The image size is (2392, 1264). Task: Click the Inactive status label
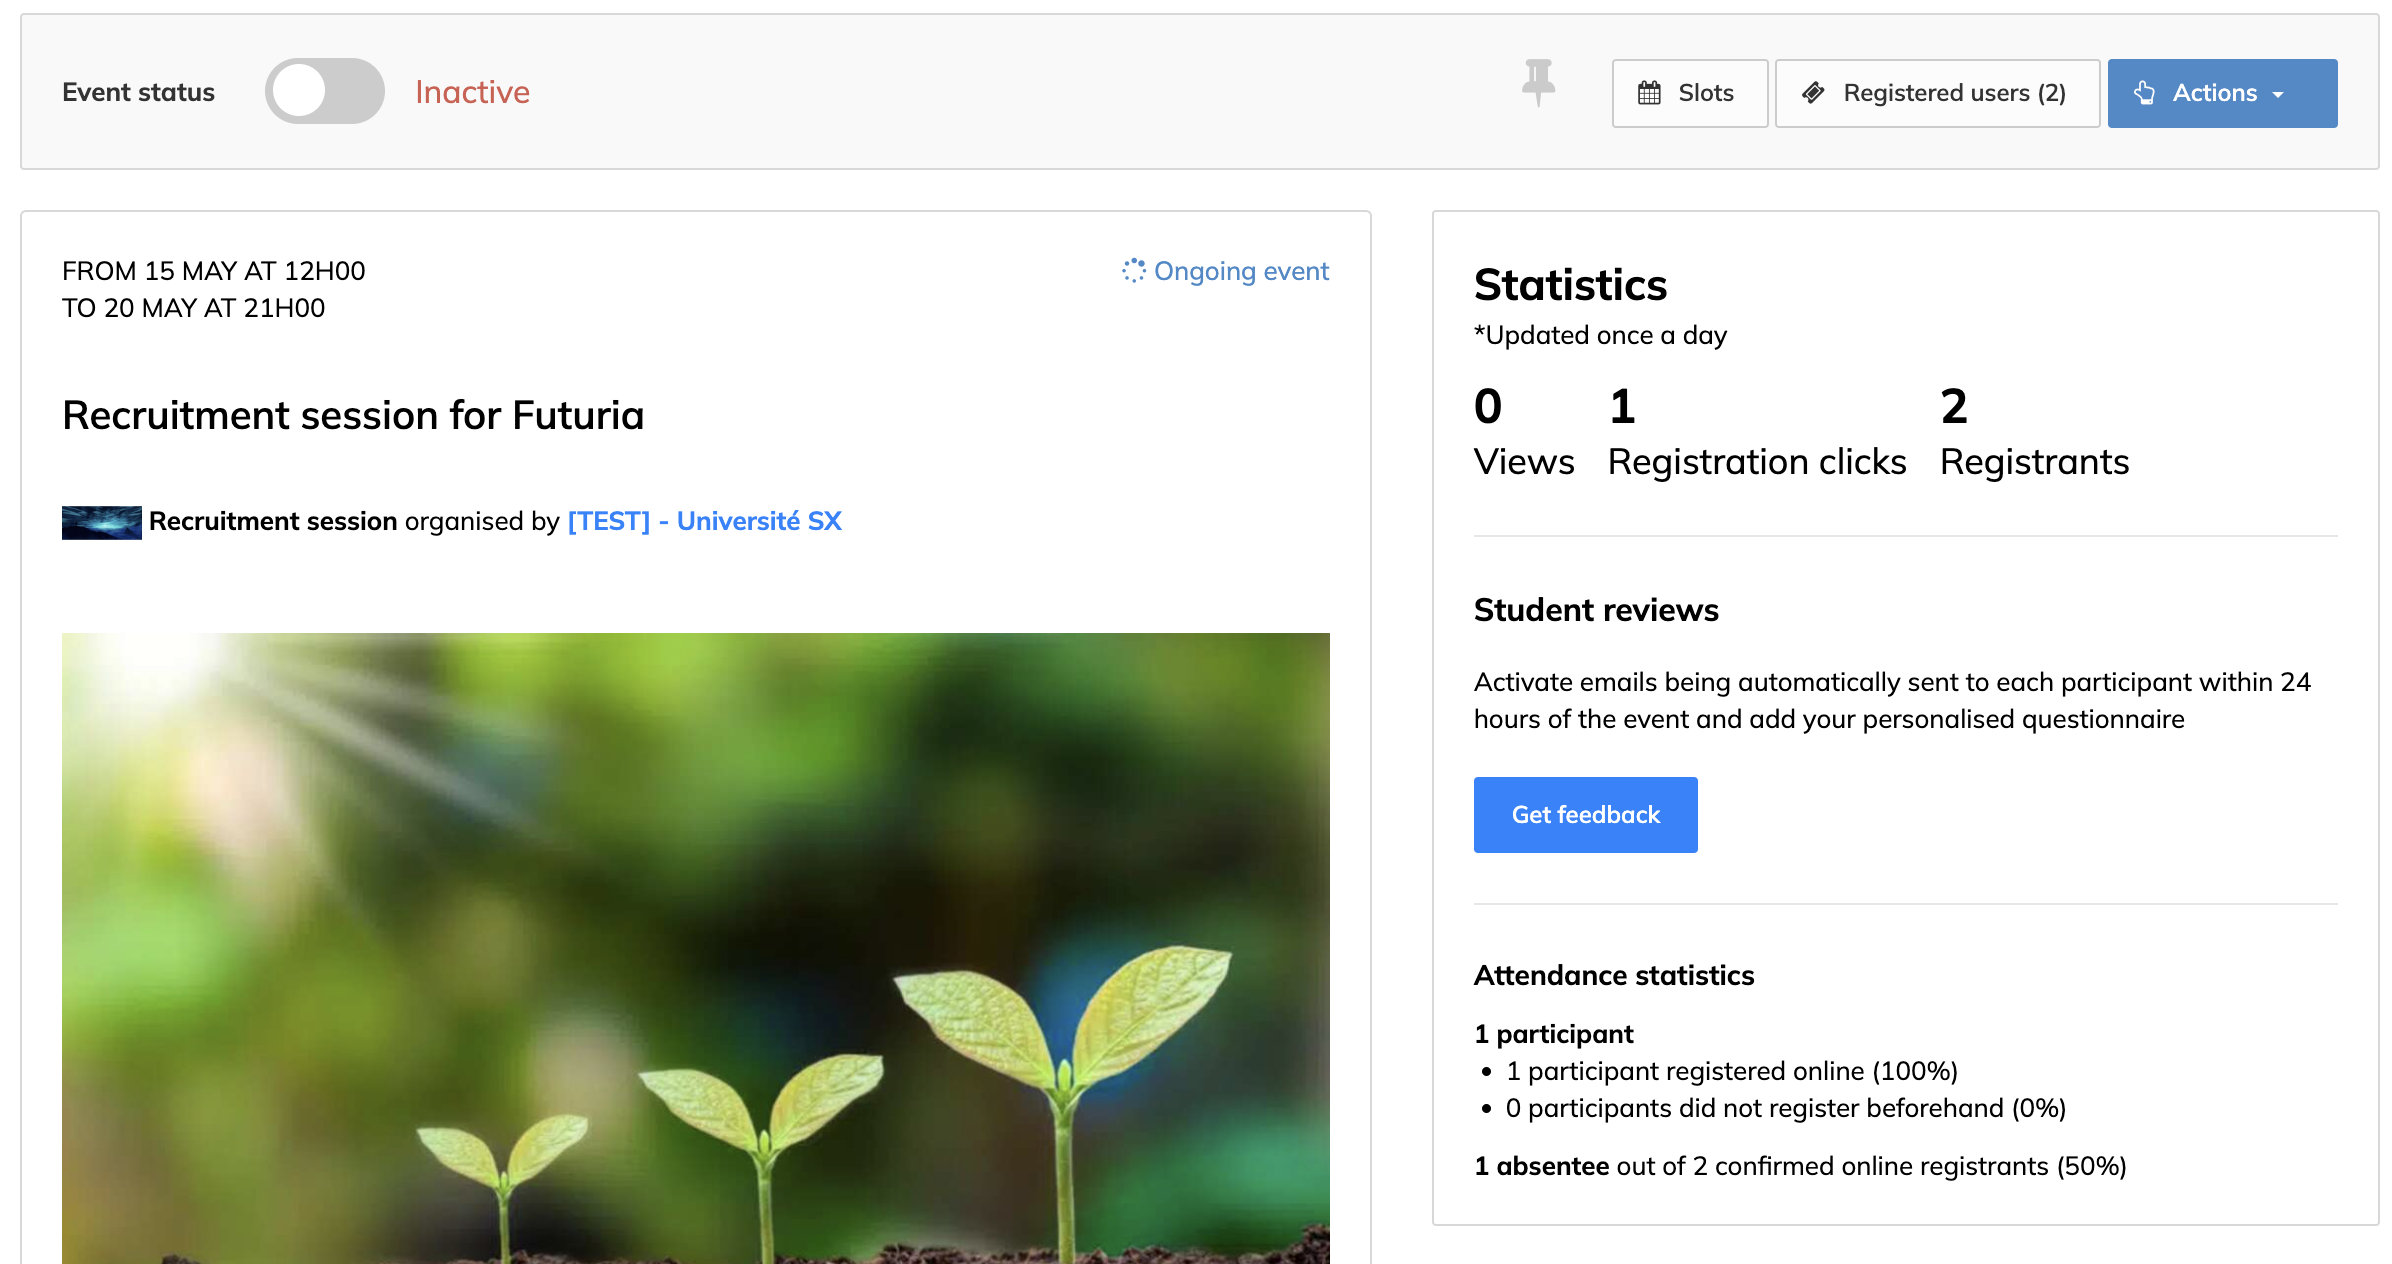point(472,92)
